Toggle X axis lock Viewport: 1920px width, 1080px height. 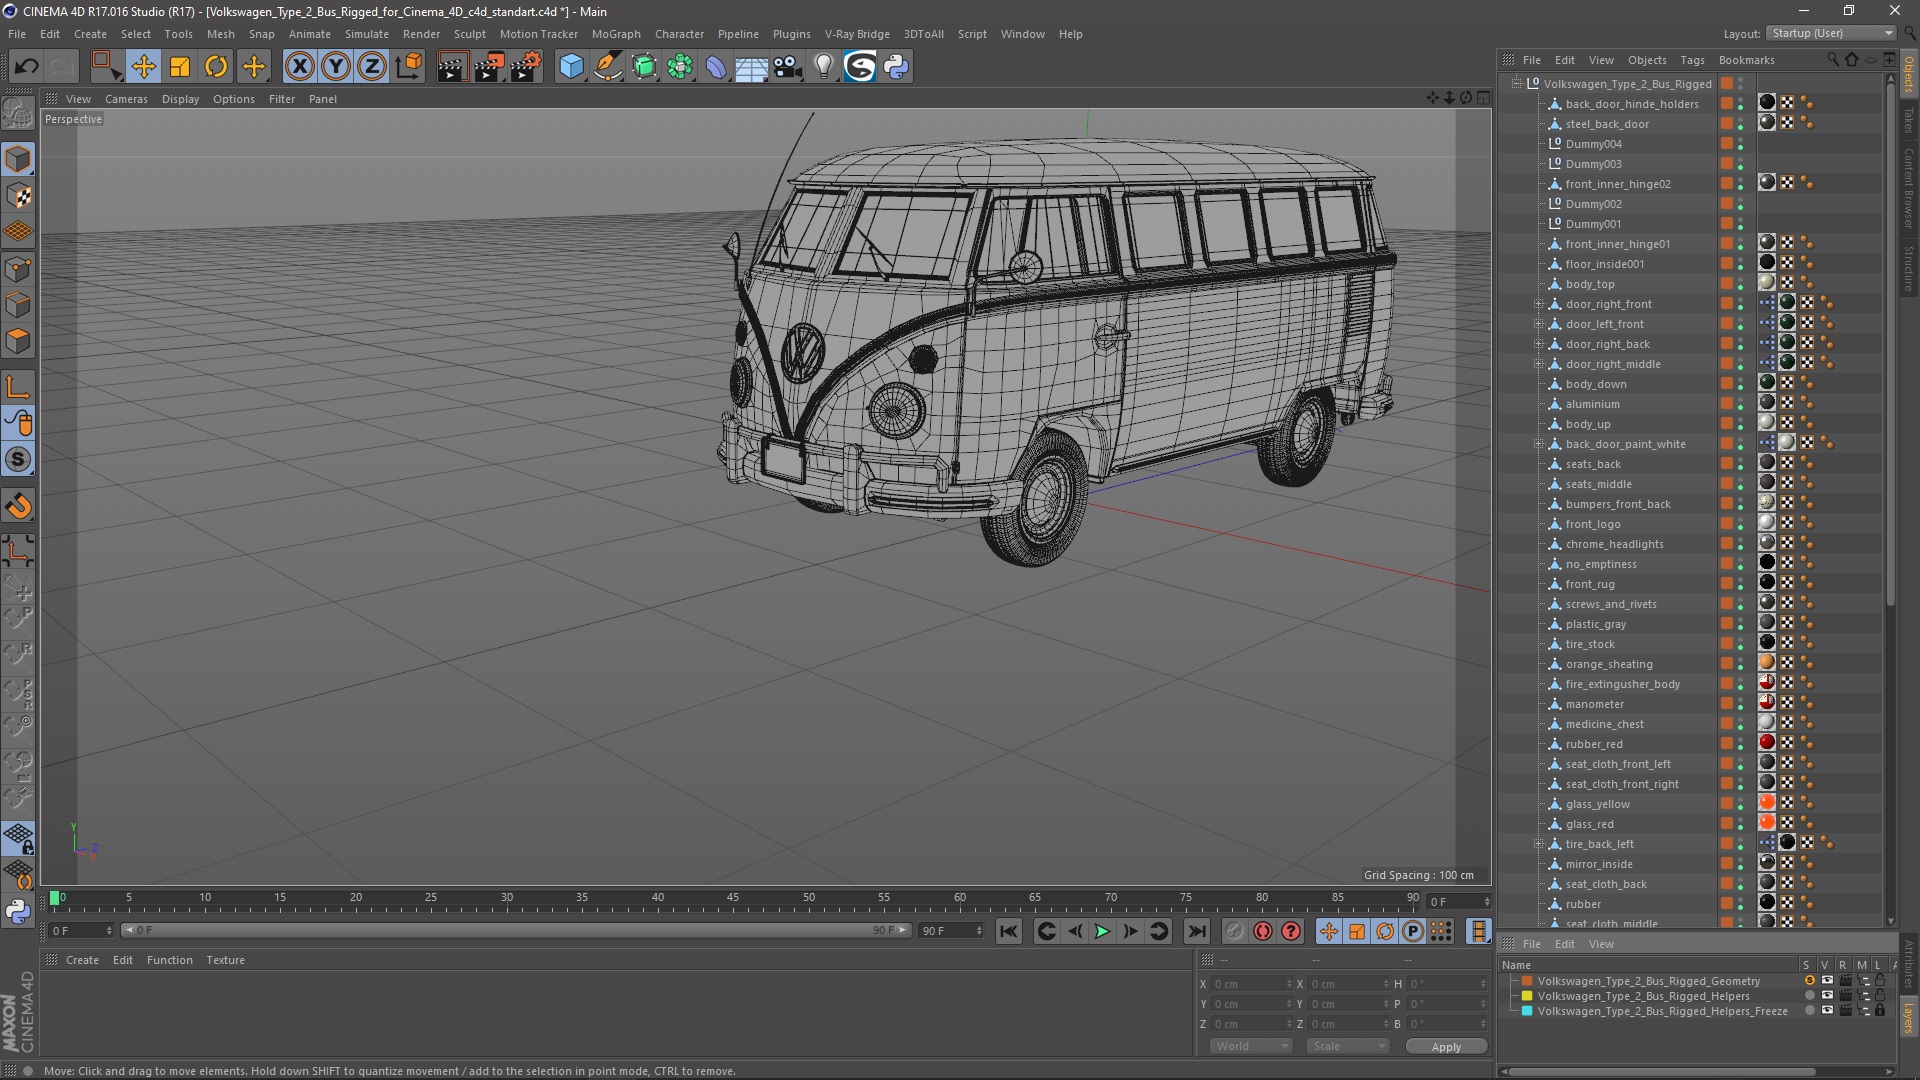[299, 67]
